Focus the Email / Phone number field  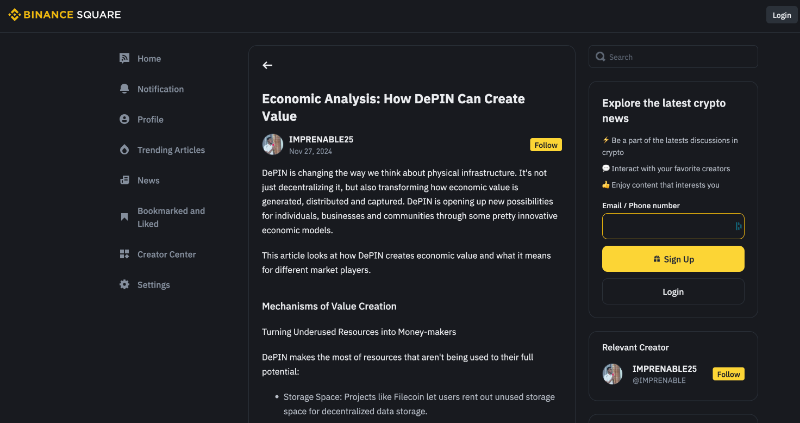click(x=673, y=226)
